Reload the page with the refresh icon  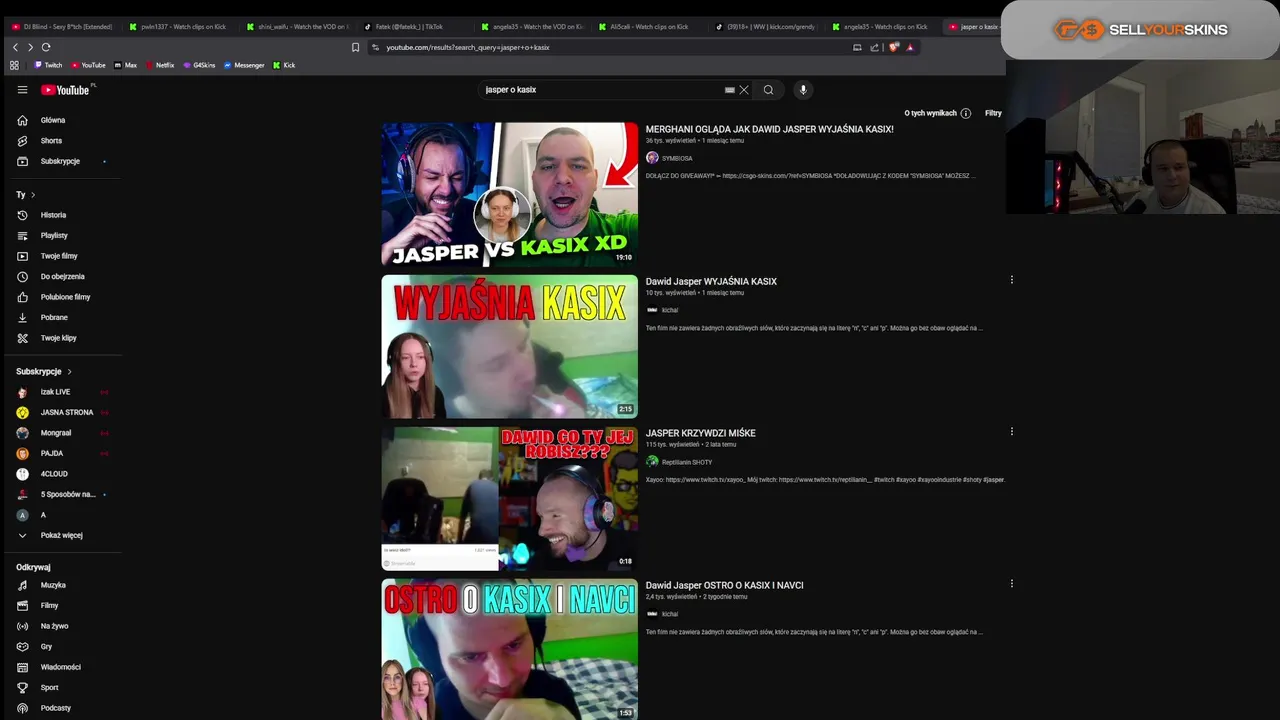(46, 47)
